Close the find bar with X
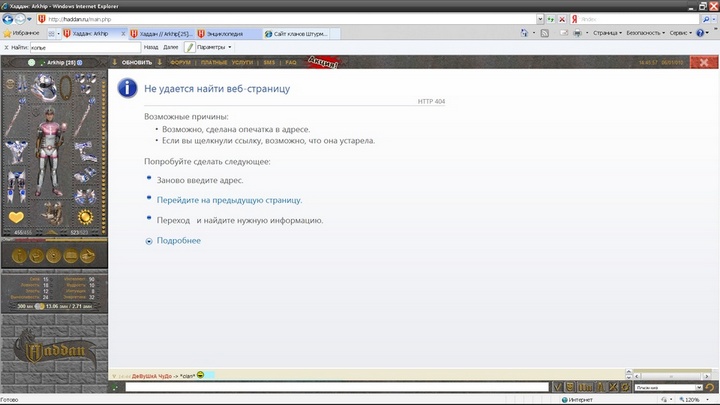The width and height of the screenshot is (720, 405). click(6, 47)
